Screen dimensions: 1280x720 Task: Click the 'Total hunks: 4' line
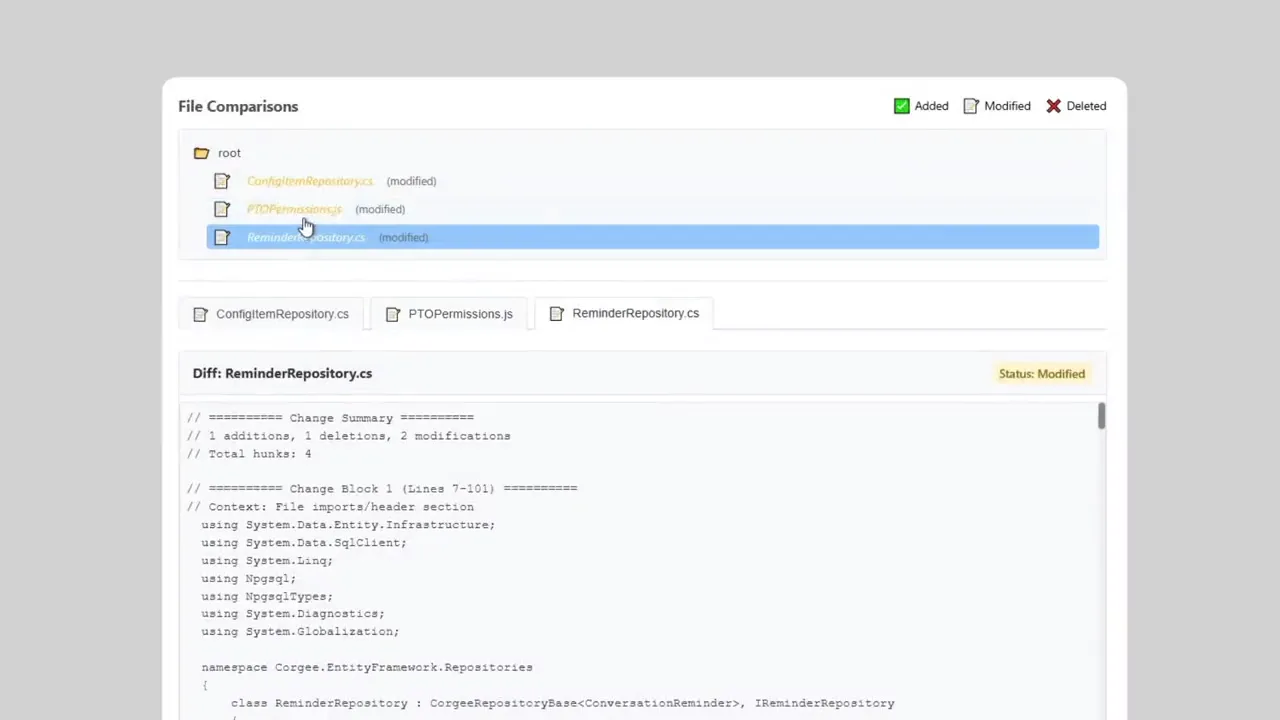(249, 454)
